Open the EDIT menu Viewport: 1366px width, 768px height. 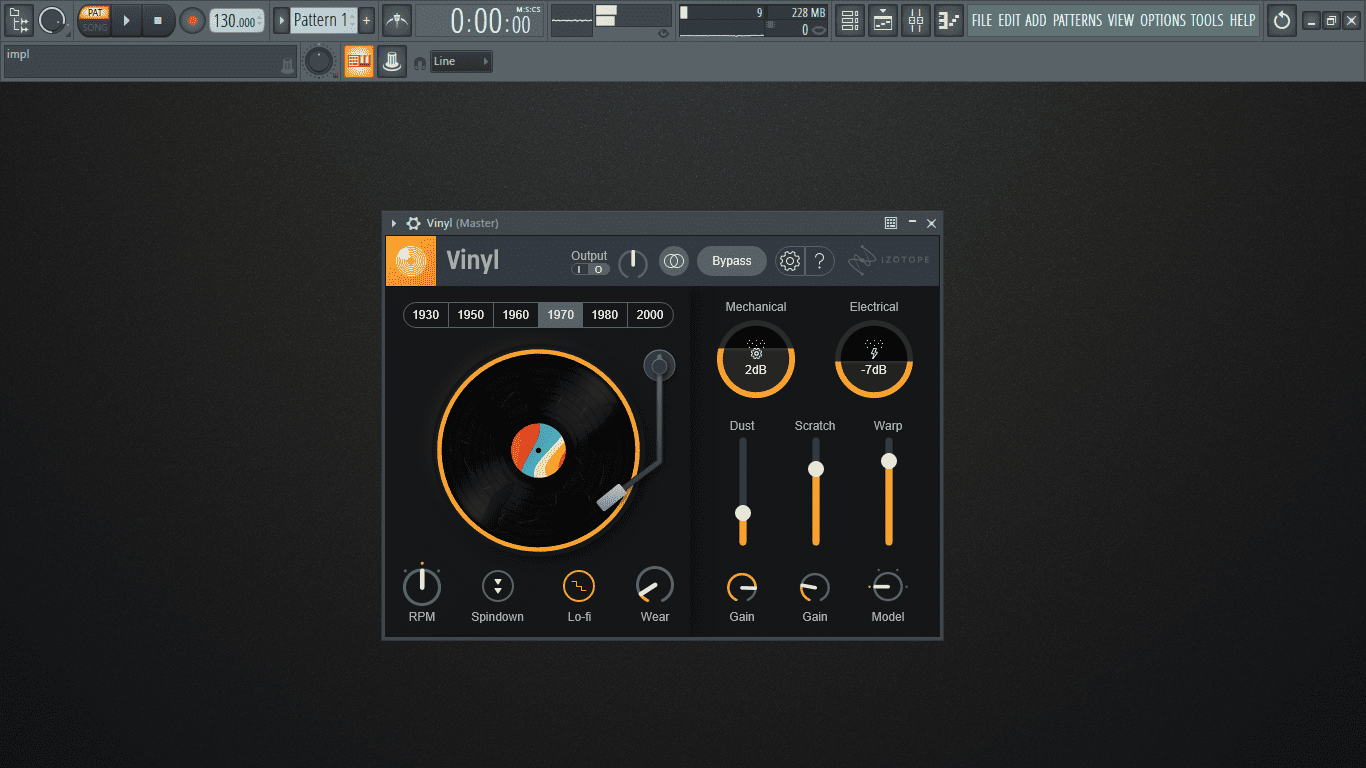[1009, 20]
